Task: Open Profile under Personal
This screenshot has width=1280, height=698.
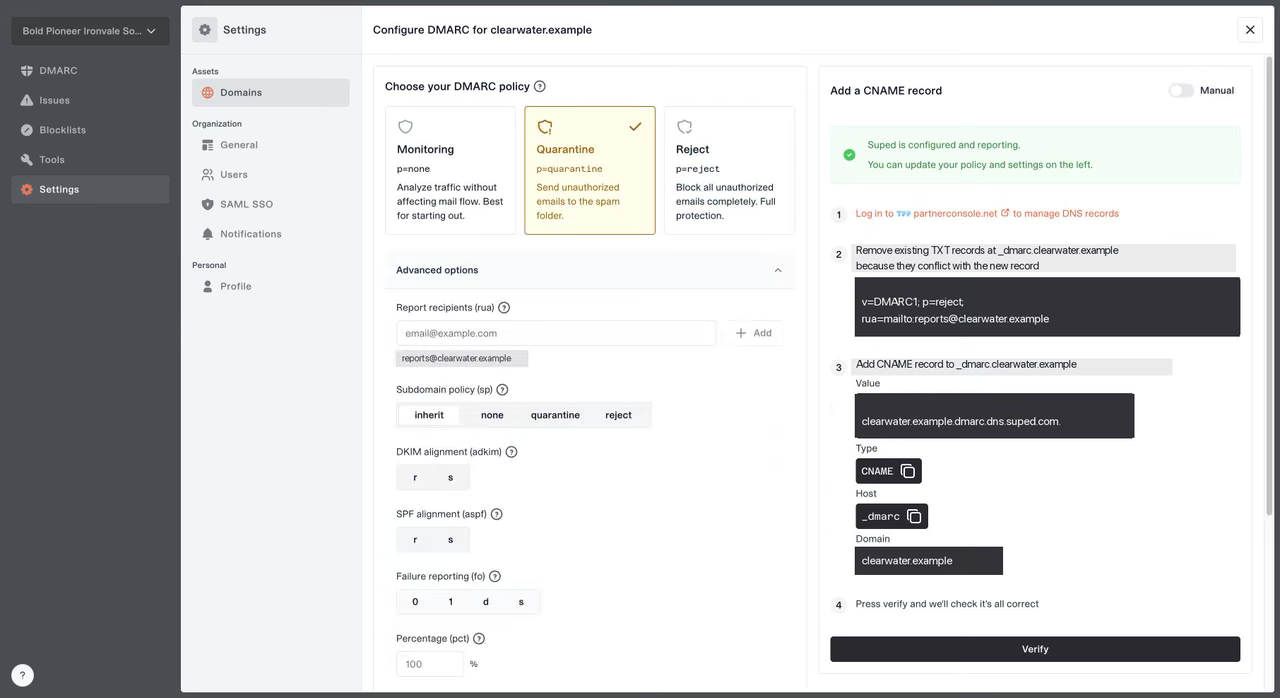Action: point(270,286)
